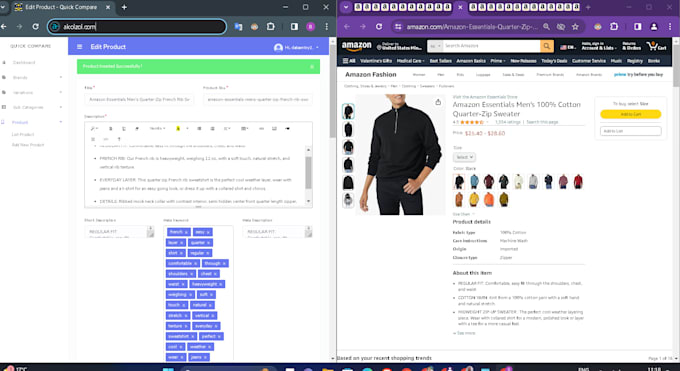Open the paragraph alignment dropdown in editor
The width and height of the screenshot is (680, 371).
click(x=227, y=128)
